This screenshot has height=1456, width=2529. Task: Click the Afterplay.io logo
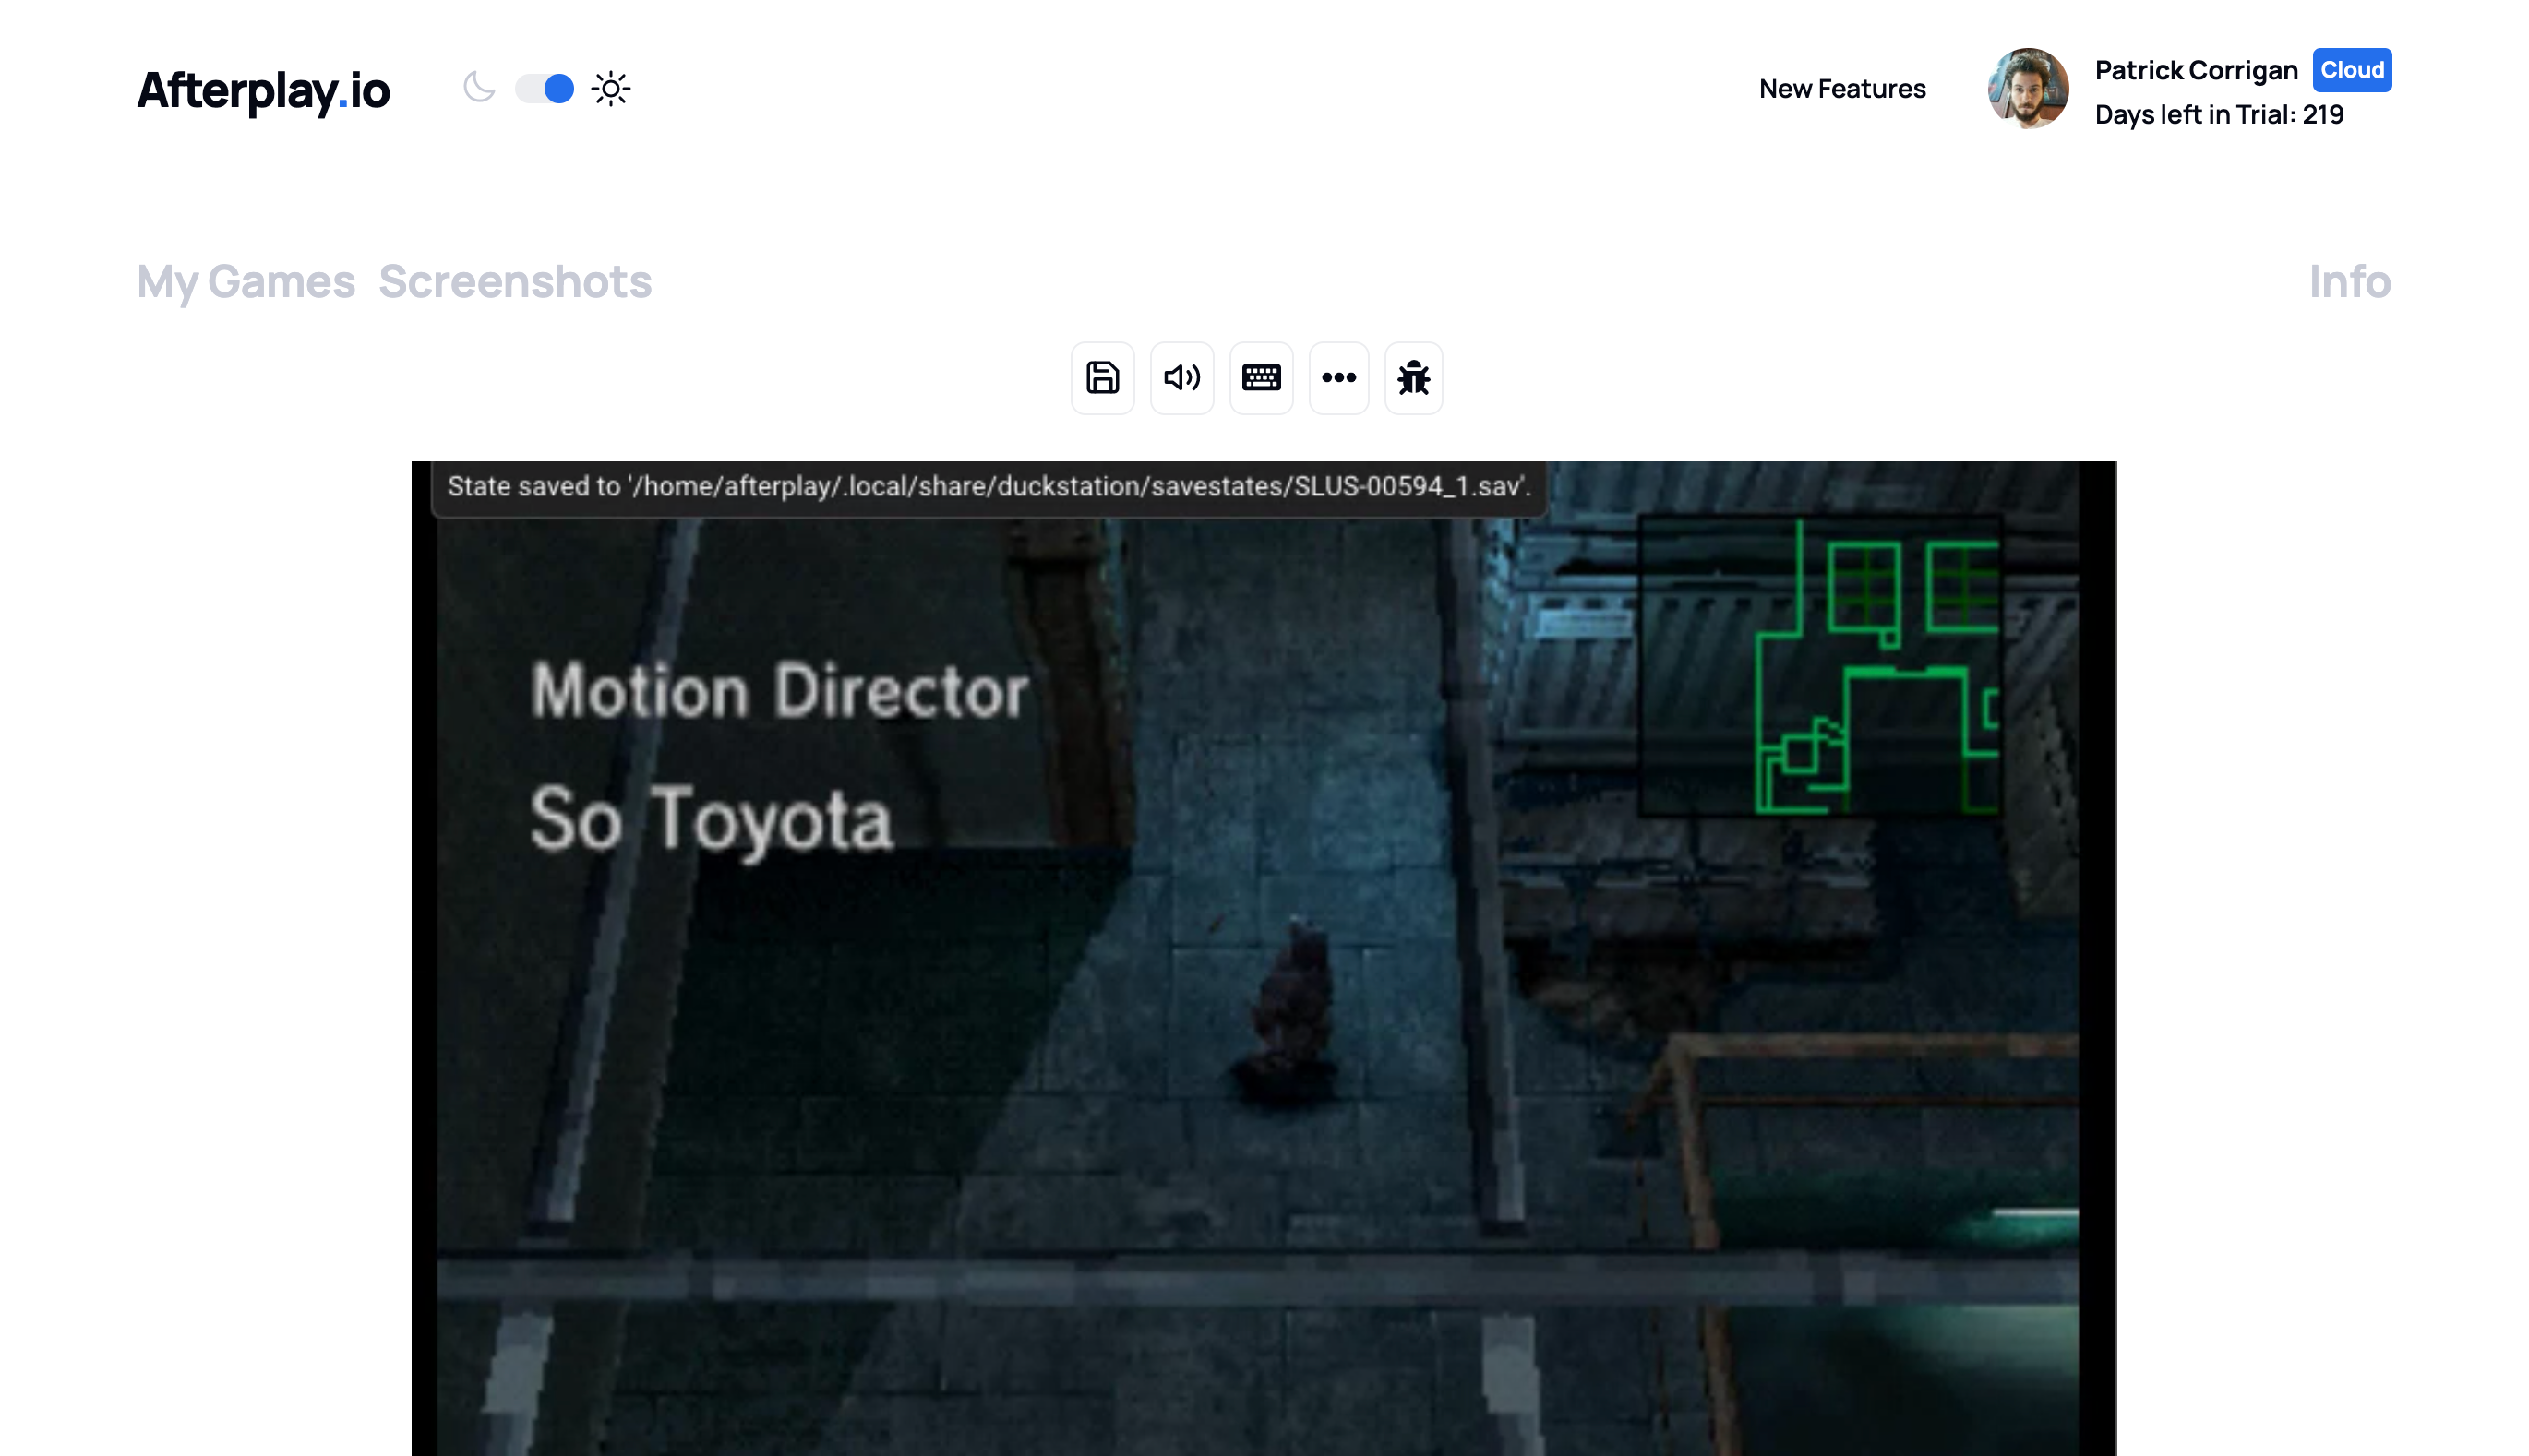click(x=263, y=90)
